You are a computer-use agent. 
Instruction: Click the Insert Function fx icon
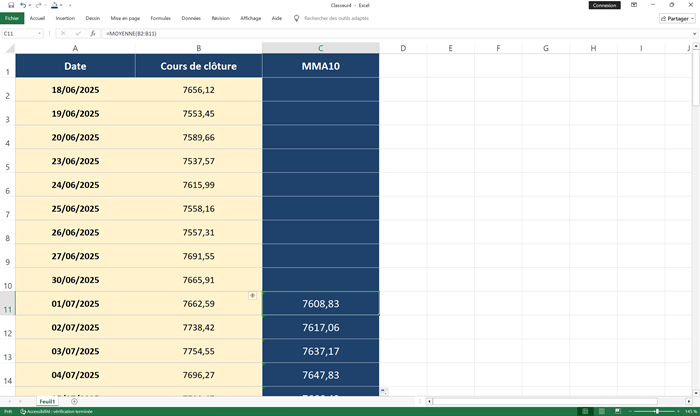pos(93,33)
